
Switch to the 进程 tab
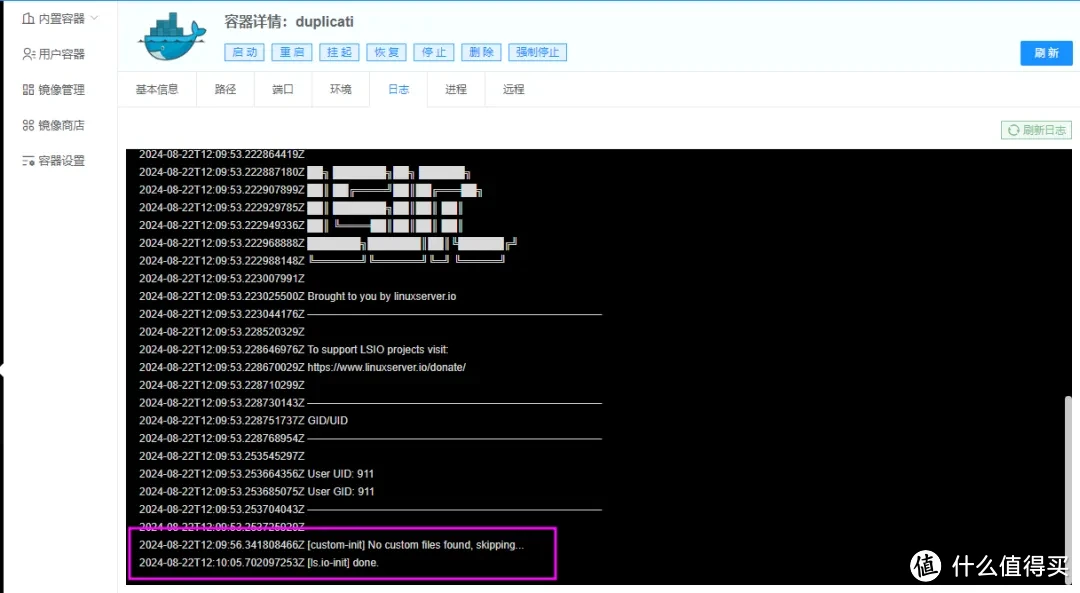coord(456,90)
